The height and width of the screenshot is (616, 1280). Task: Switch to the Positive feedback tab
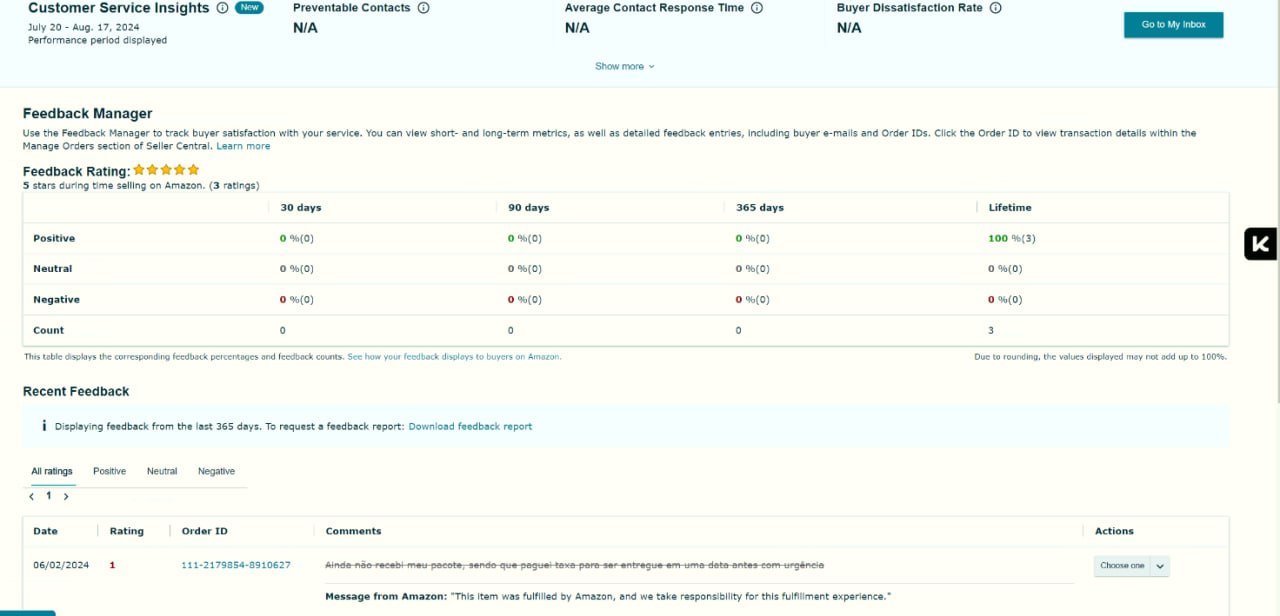tap(110, 471)
